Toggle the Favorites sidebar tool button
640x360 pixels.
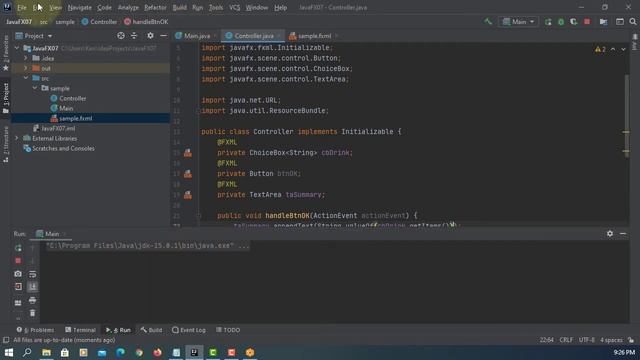[6, 52]
